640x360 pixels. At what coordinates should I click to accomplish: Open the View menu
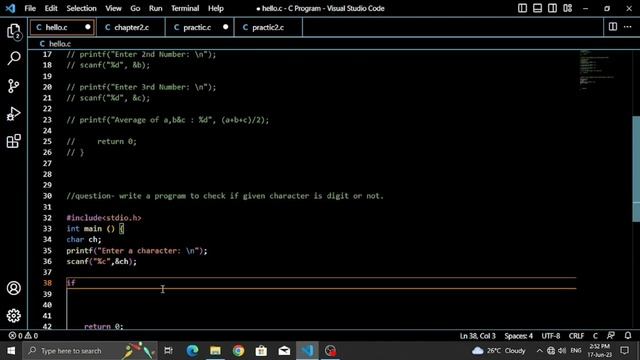click(113, 8)
